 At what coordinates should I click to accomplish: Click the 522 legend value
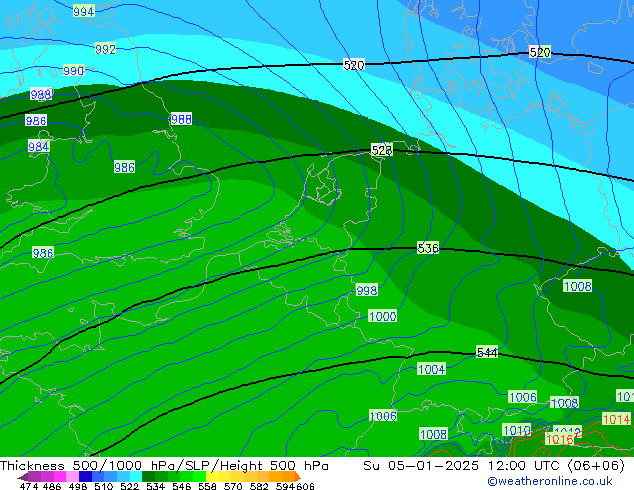[x=129, y=486]
